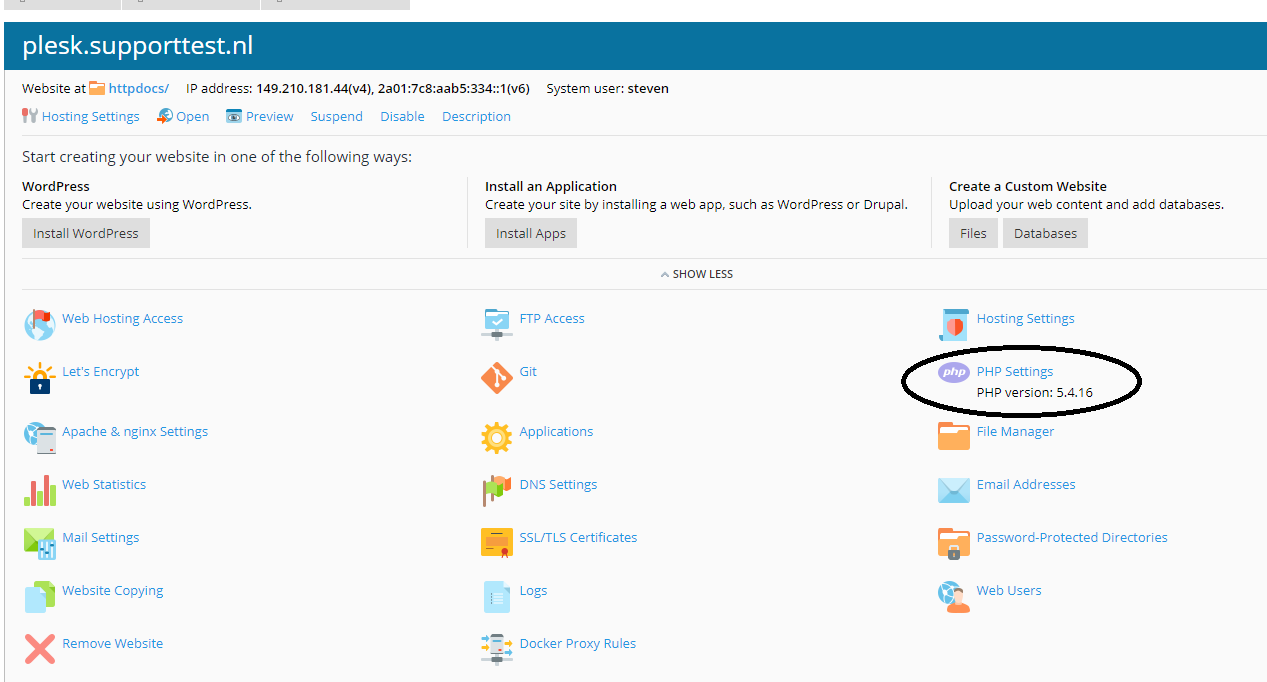The width and height of the screenshot is (1267, 682).
Task: Click the httpdocs folder icon
Action: [97, 88]
